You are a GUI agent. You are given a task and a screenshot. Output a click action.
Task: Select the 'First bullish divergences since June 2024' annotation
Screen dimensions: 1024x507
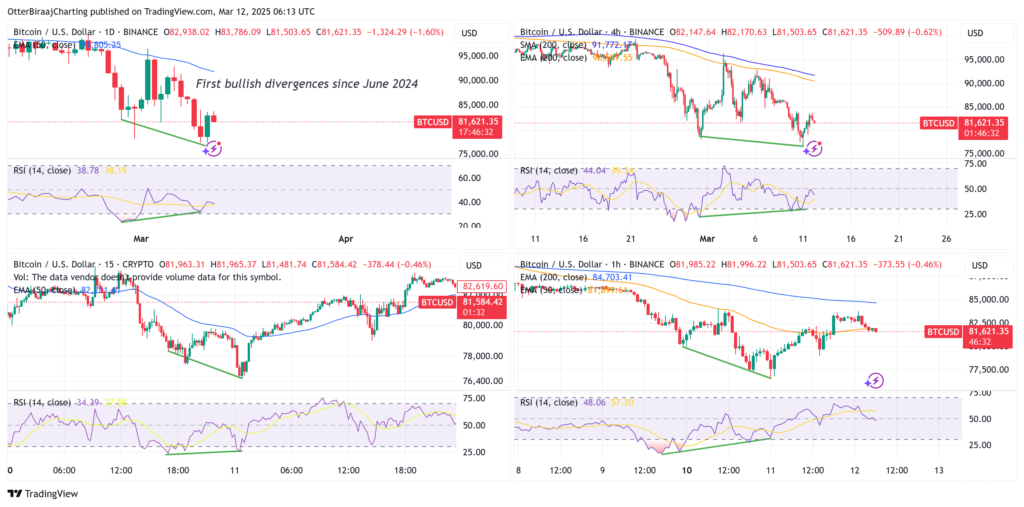[307, 84]
